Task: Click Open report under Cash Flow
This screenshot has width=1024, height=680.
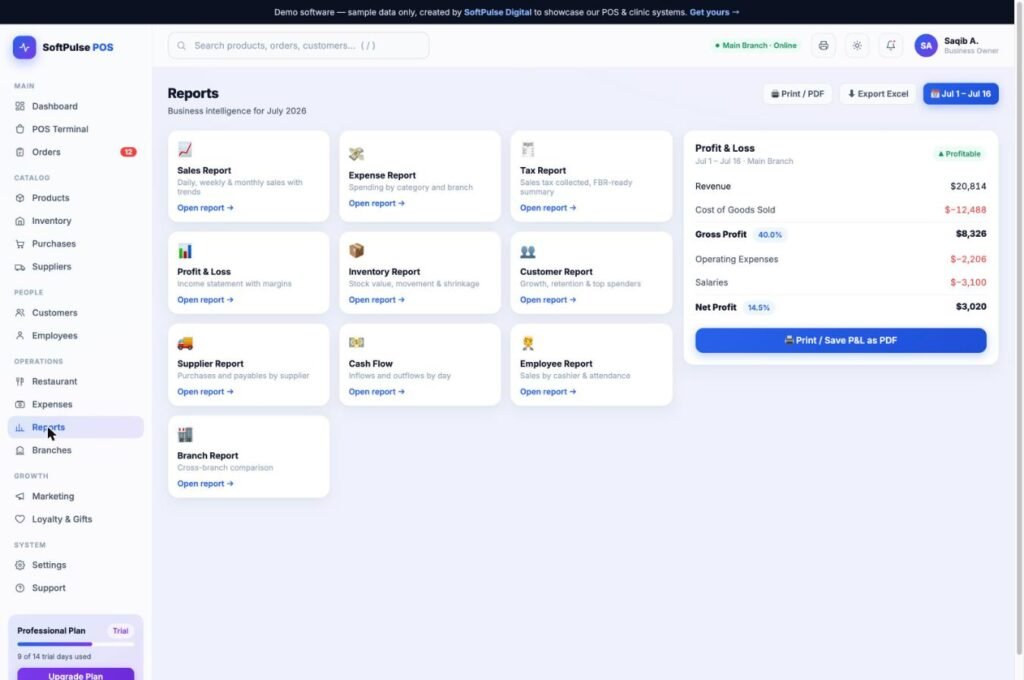Action: [x=376, y=392]
